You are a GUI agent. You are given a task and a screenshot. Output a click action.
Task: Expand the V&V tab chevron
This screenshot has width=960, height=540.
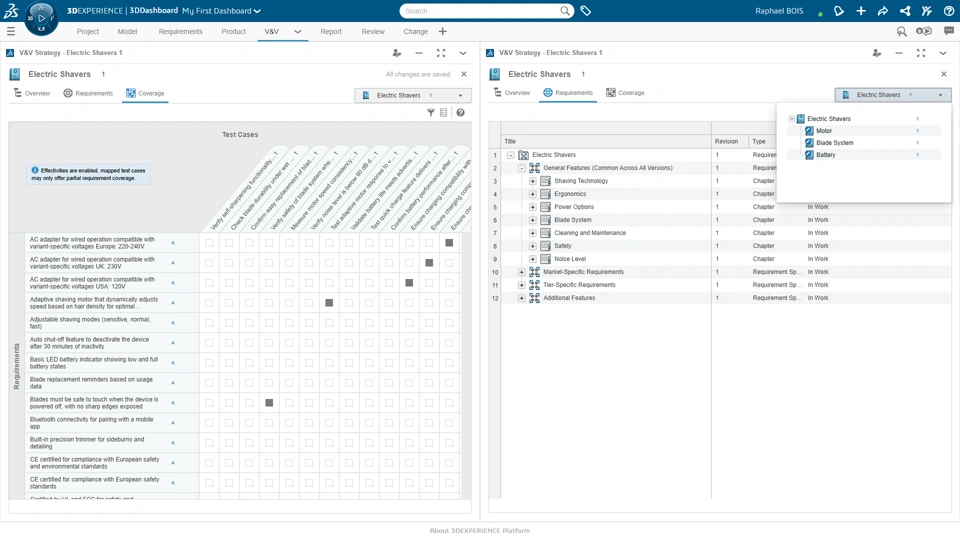pyautogui.click(x=298, y=32)
